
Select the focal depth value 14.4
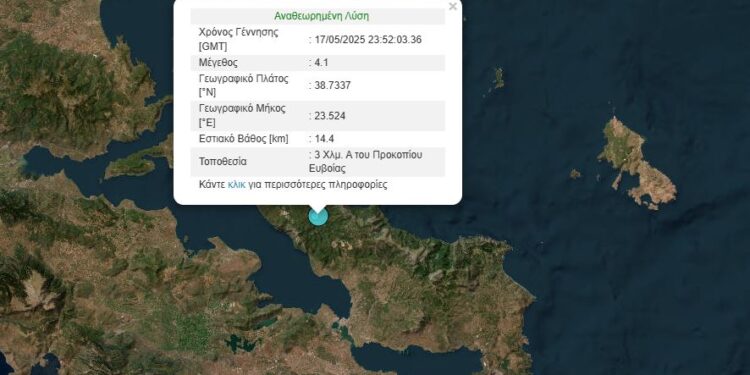[324, 139]
